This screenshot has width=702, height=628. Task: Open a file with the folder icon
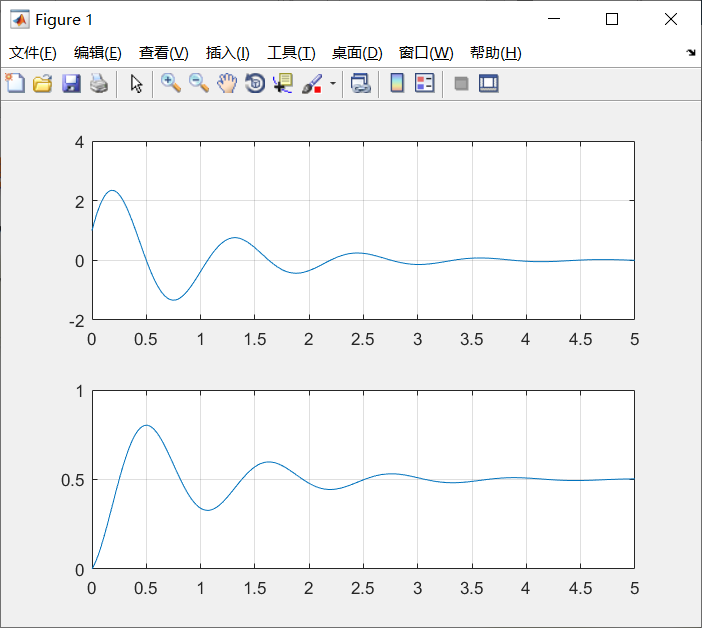click(43, 83)
